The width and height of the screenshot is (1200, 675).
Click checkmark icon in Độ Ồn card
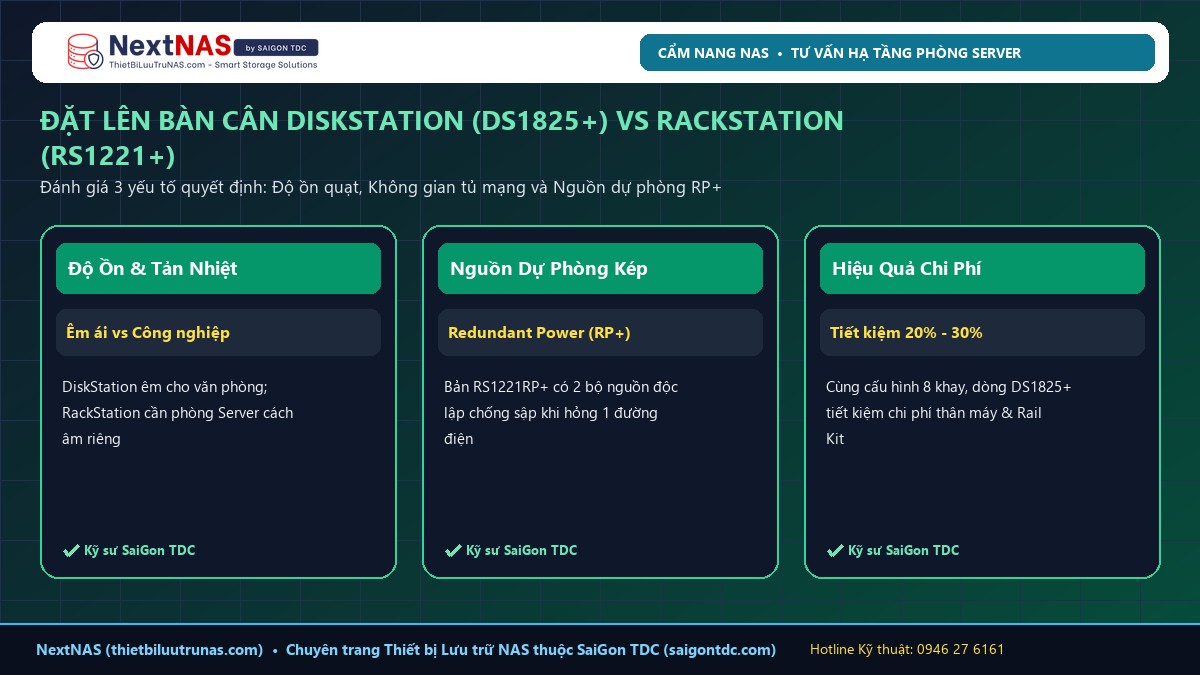[x=71, y=550]
